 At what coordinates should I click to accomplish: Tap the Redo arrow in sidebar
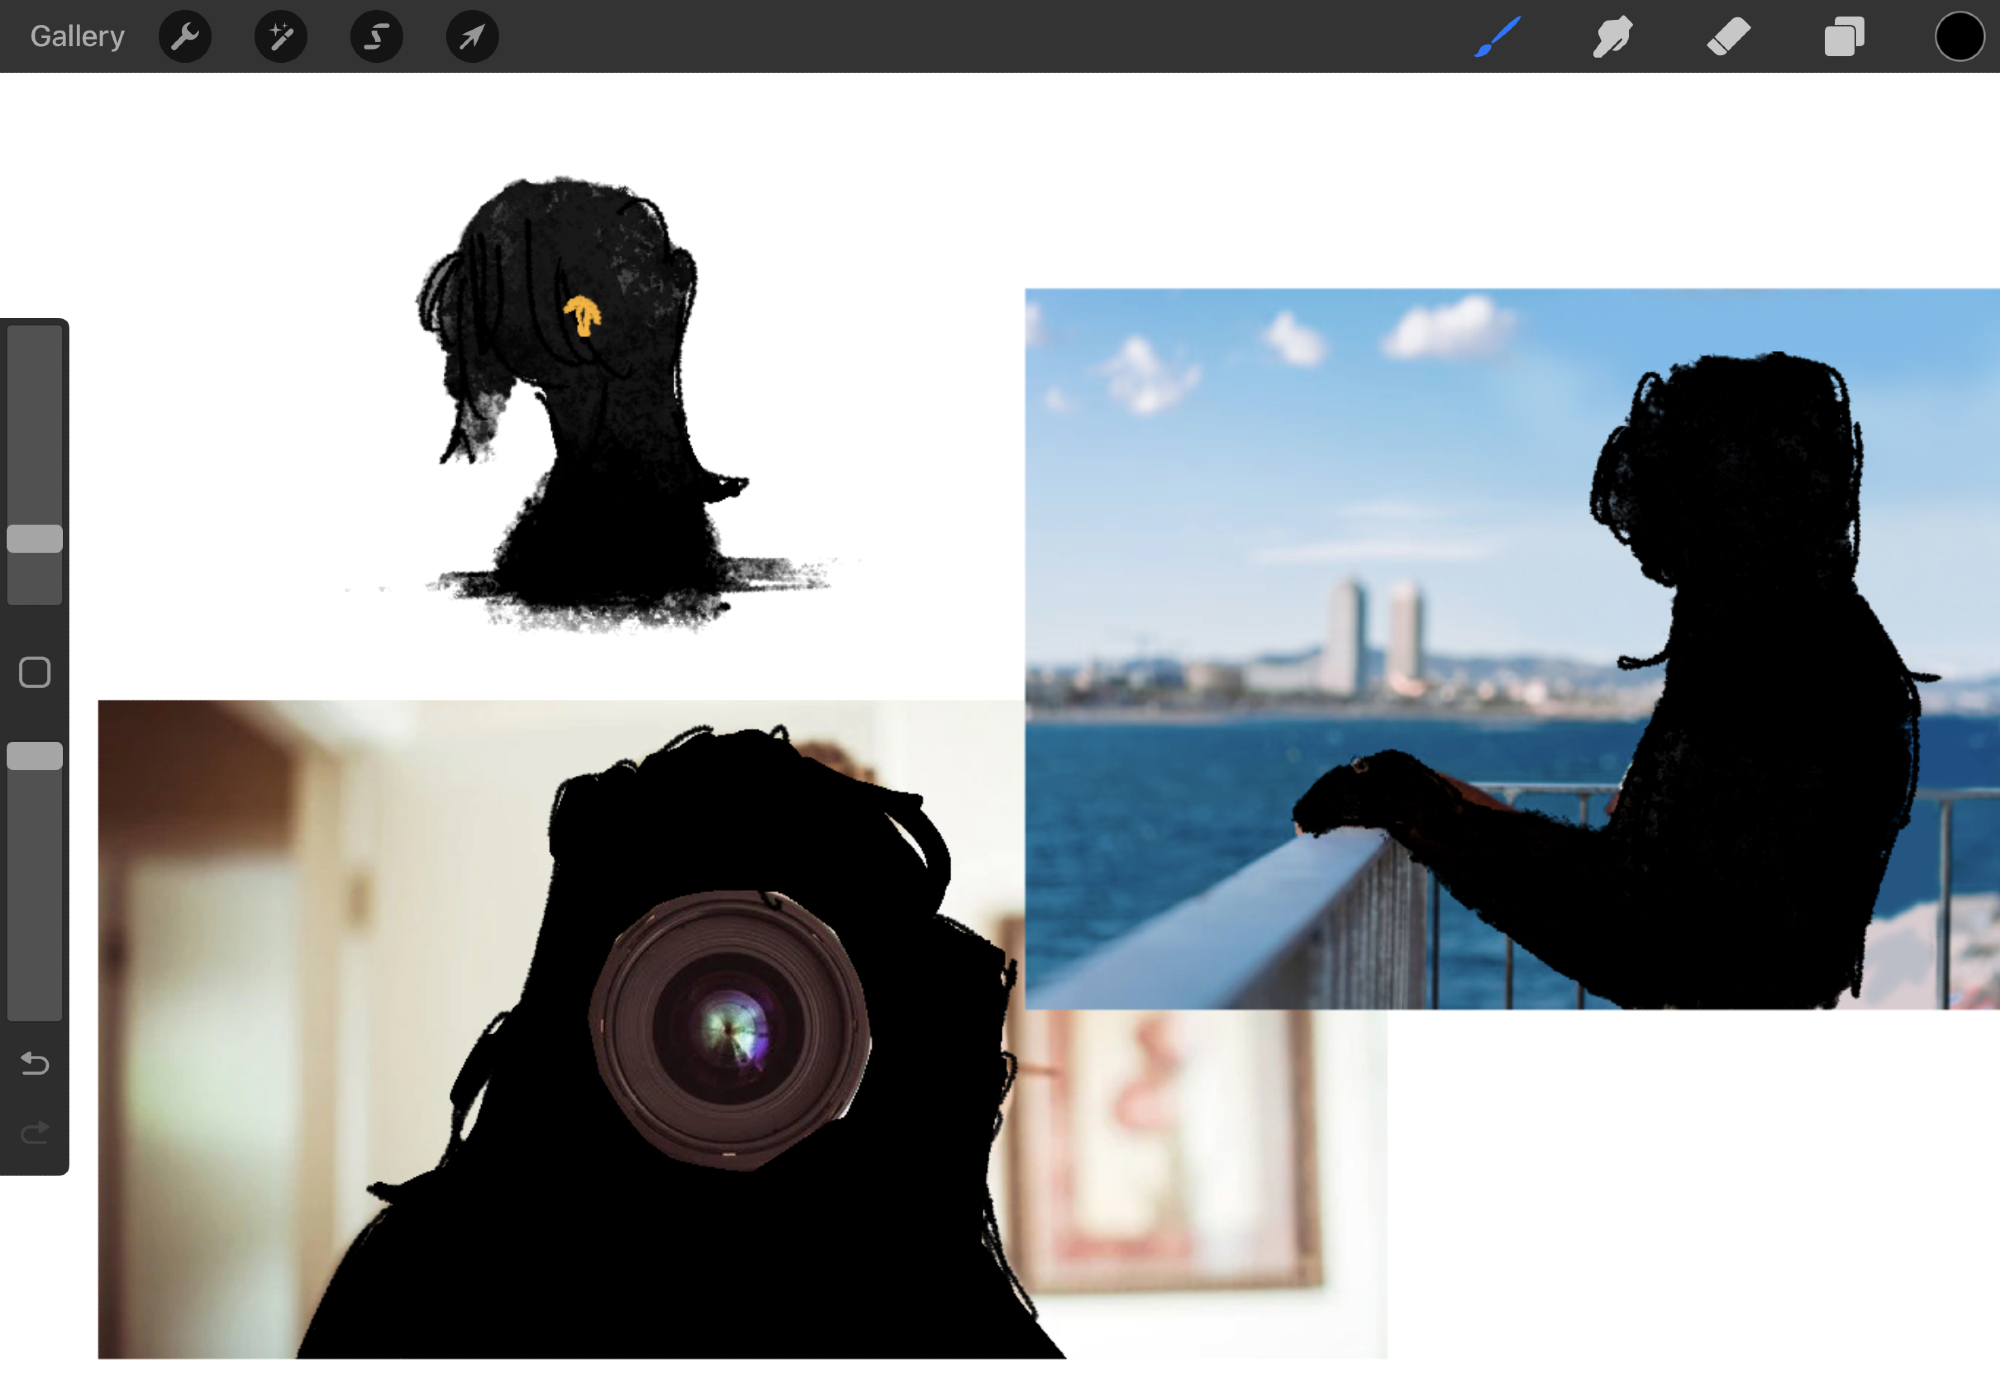(35, 1132)
